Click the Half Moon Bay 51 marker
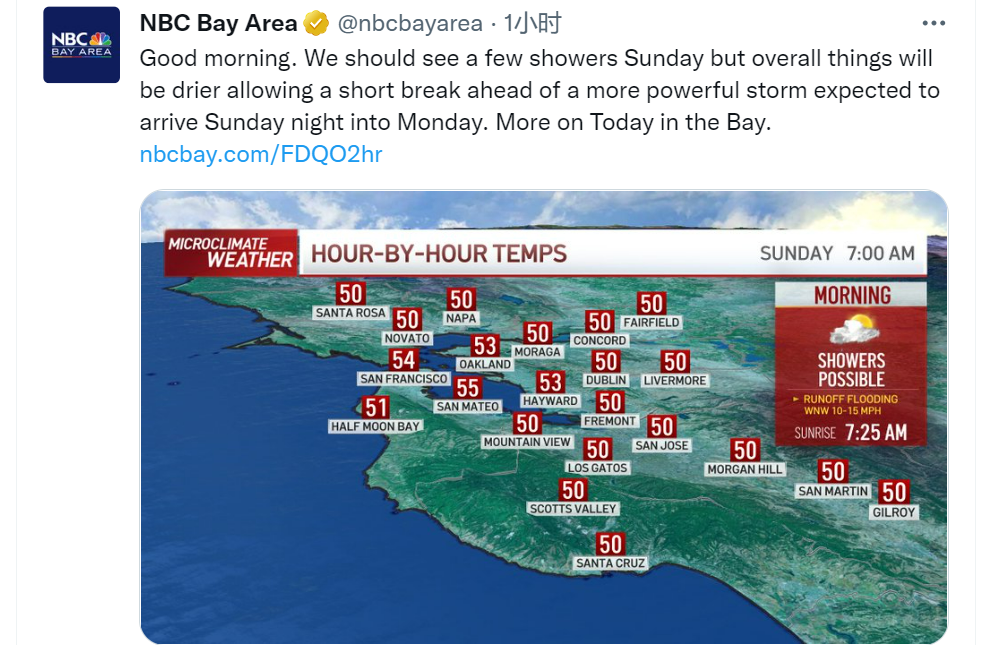This screenshot has width=986, height=645. tap(375, 407)
